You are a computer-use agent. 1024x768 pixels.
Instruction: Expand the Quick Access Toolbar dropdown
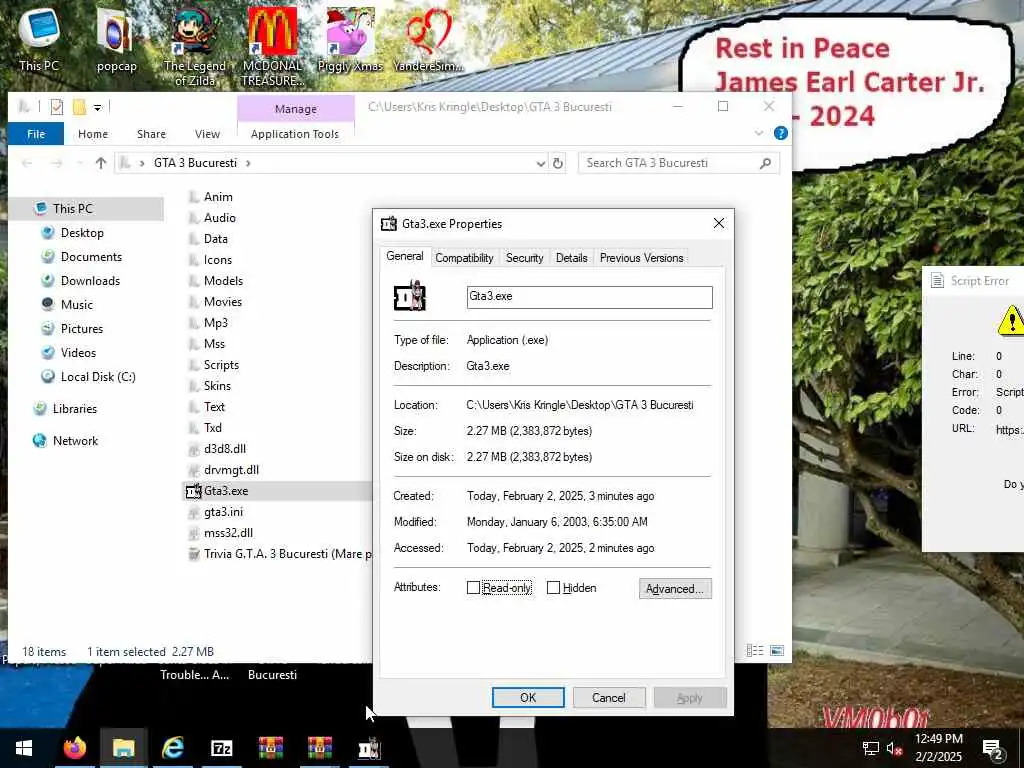[x=97, y=107]
